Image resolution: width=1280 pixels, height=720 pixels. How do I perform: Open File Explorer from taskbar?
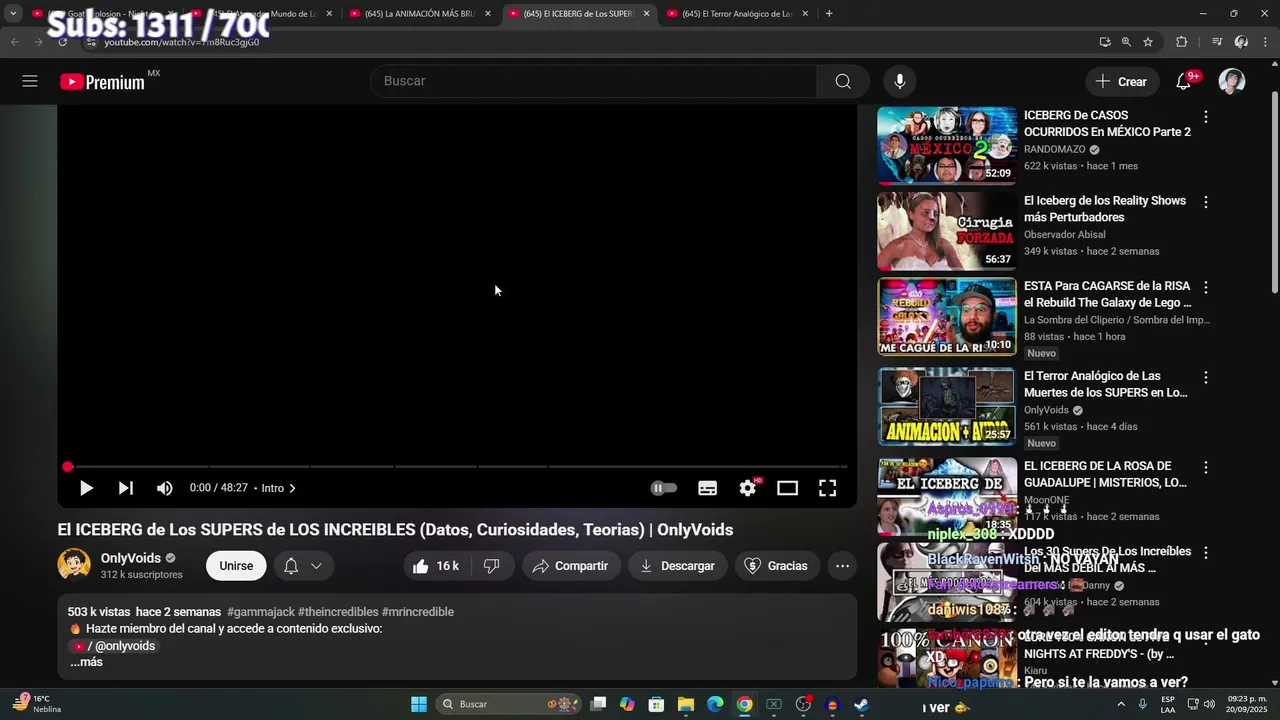(686, 704)
